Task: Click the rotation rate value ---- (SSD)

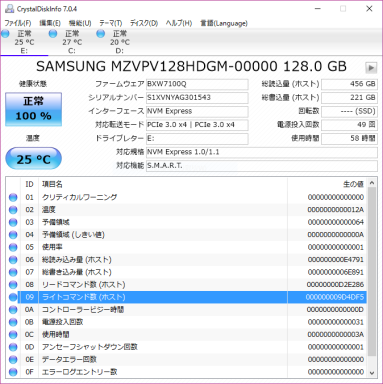Action: 349,111
